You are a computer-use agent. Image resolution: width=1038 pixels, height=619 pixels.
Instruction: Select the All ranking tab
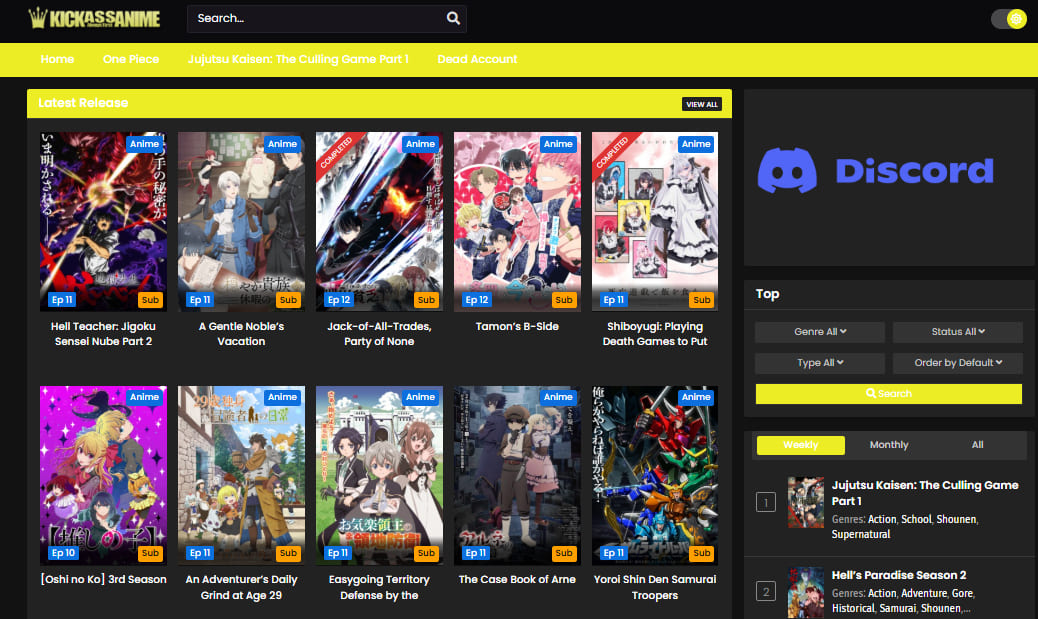click(977, 445)
